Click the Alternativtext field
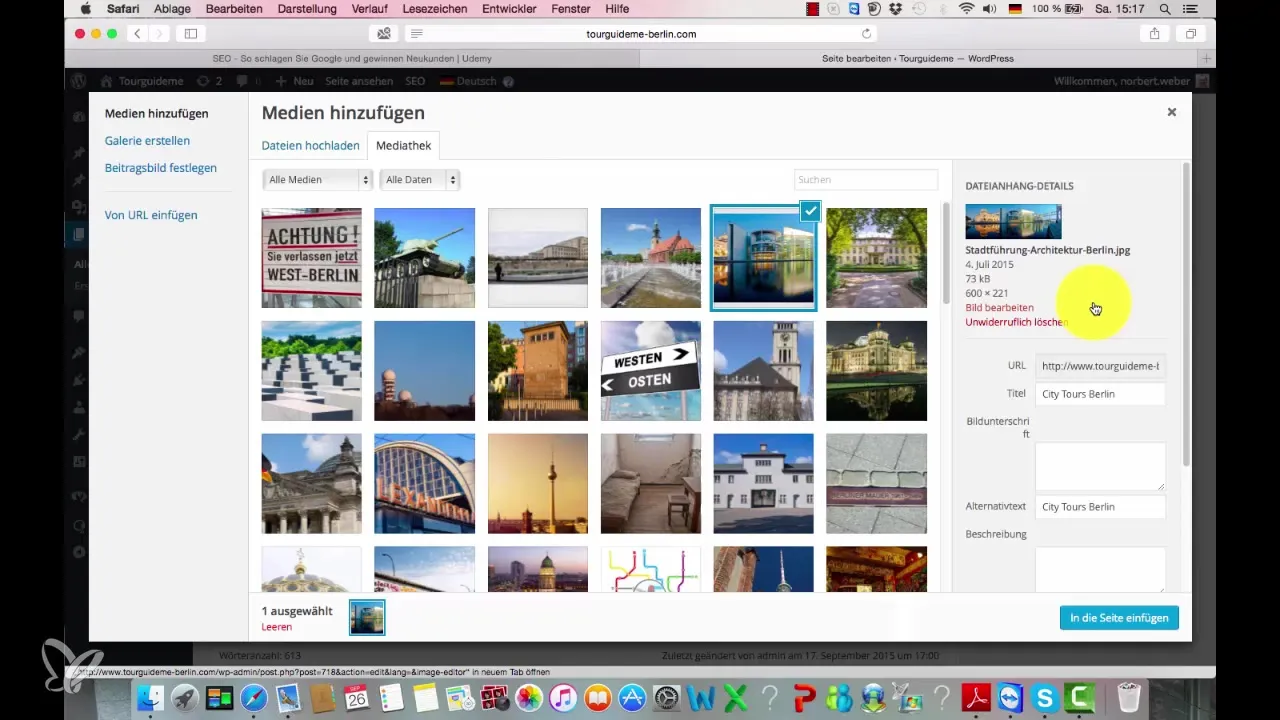 [x=1100, y=507]
